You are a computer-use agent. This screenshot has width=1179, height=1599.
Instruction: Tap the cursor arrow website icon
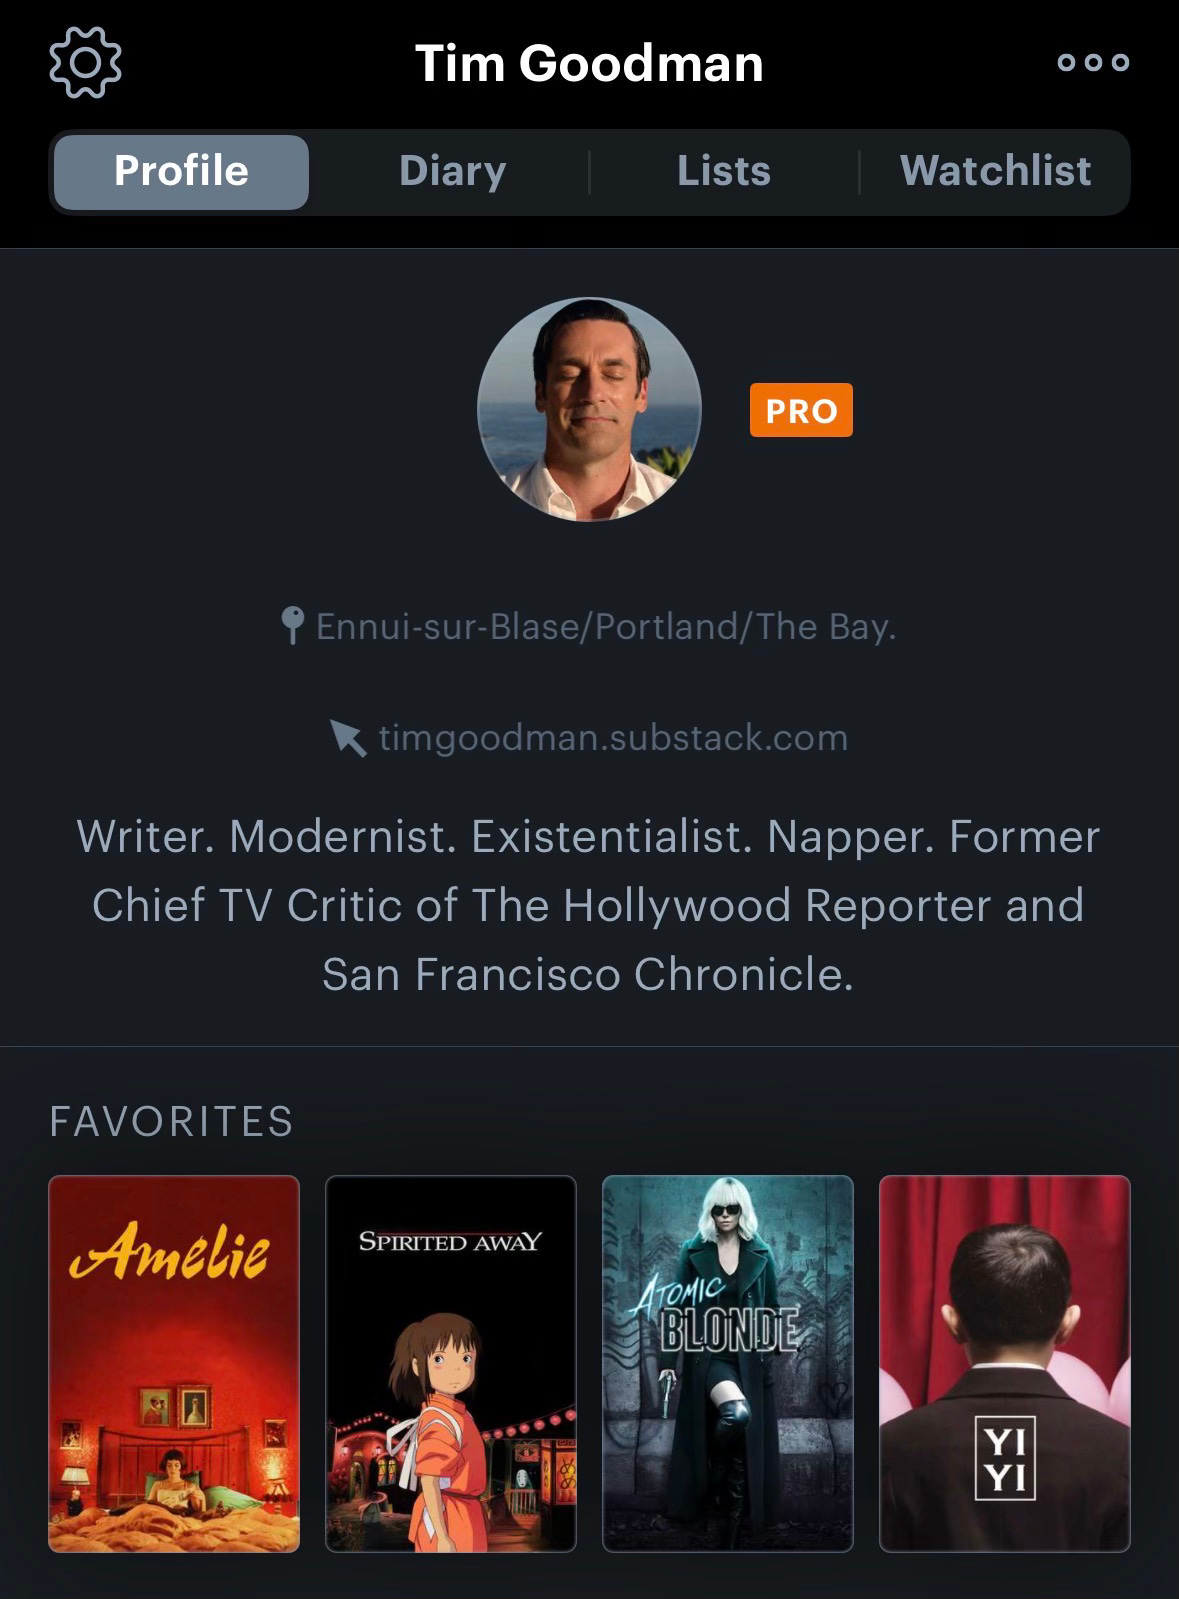(x=347, y=738)
